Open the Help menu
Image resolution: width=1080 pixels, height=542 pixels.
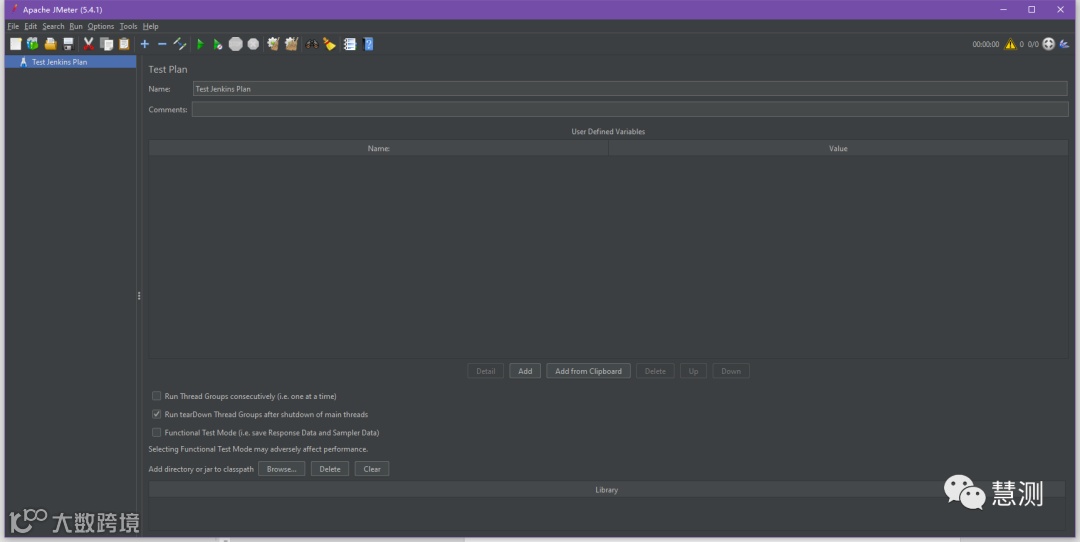tap(150, 26)
